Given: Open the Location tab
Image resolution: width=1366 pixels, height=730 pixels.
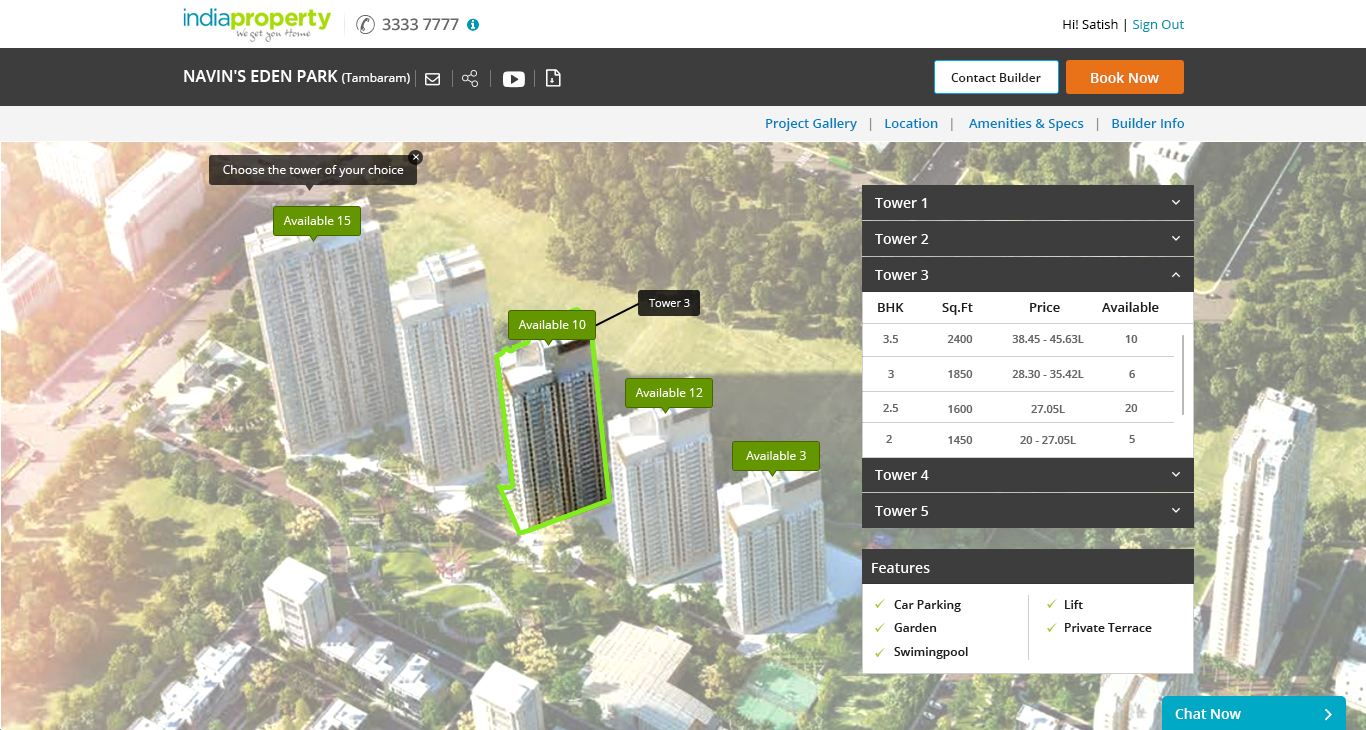Looking at the screenshot, I should pos(911,123).
